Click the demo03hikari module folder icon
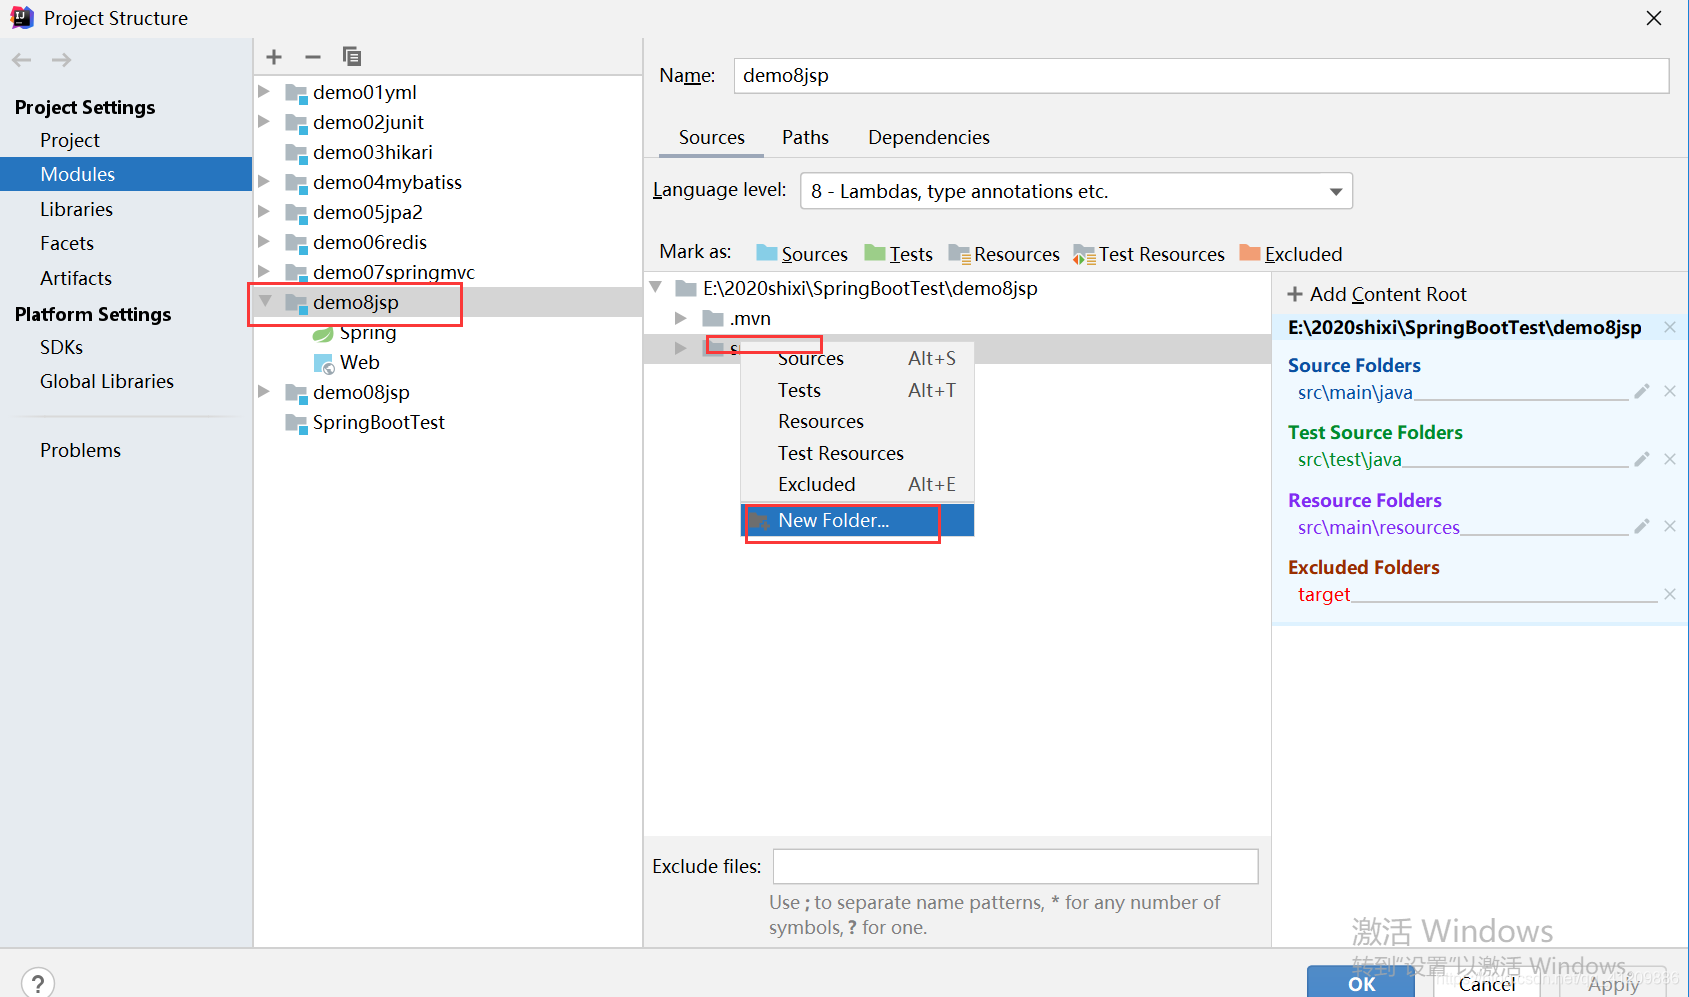Viewport: 1689px width, 997px height. 296,153
